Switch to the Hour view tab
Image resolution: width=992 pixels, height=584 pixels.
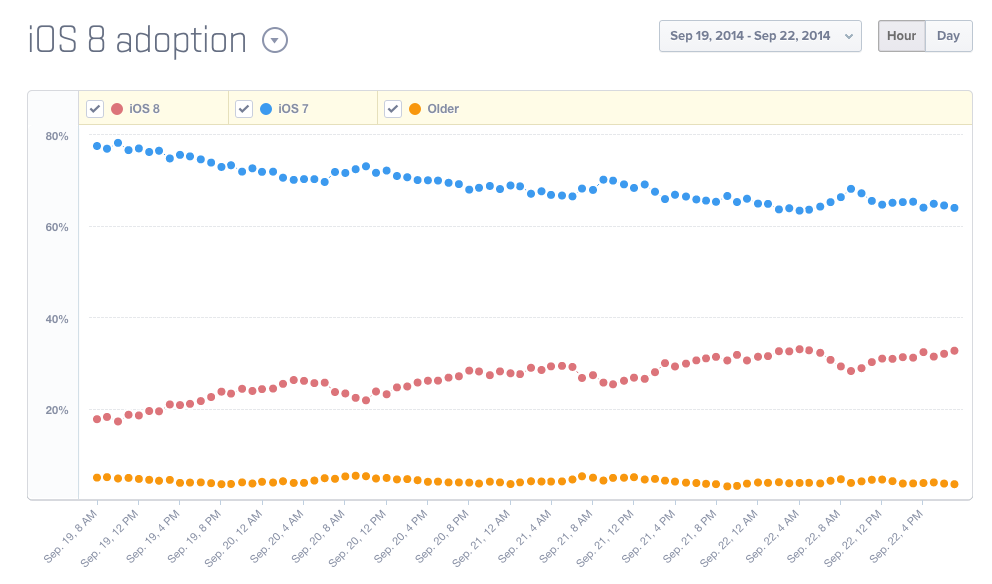point(901,36)
